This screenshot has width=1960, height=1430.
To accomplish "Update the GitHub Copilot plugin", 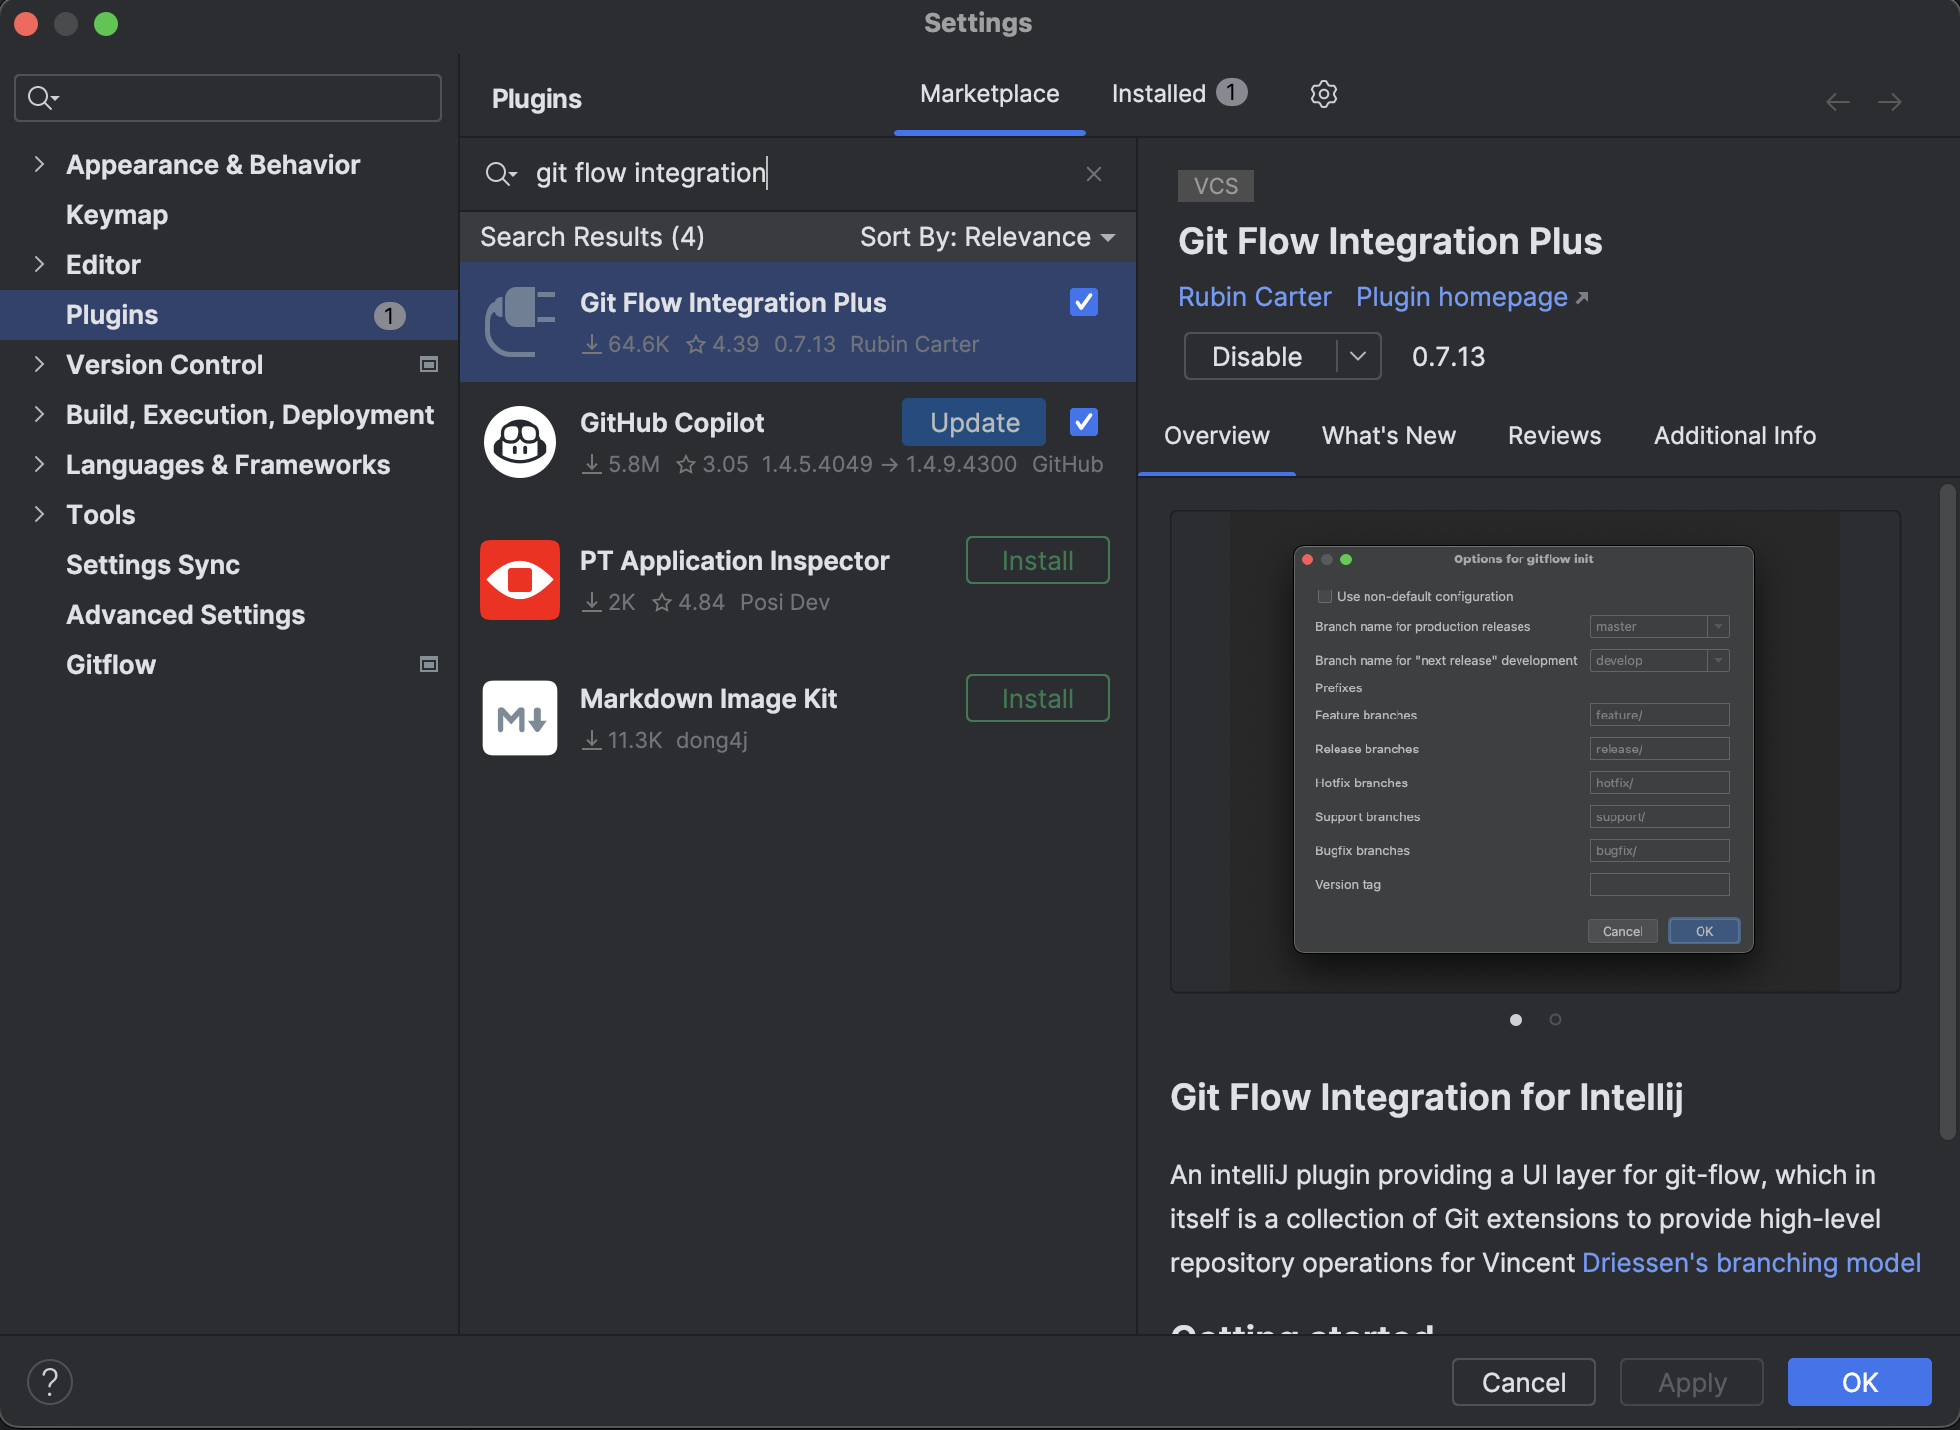I will pos(974,422).
